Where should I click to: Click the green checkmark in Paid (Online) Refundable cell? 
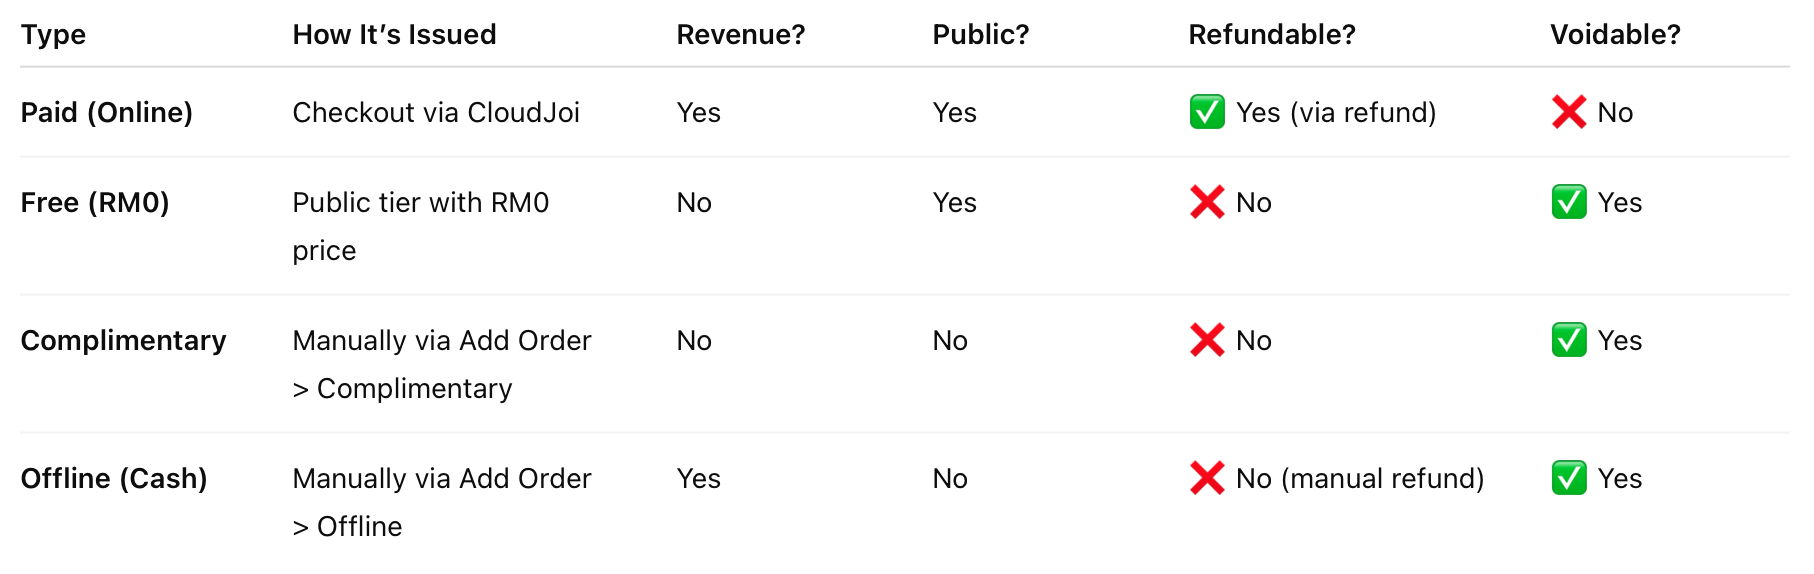coord(1207,112)
